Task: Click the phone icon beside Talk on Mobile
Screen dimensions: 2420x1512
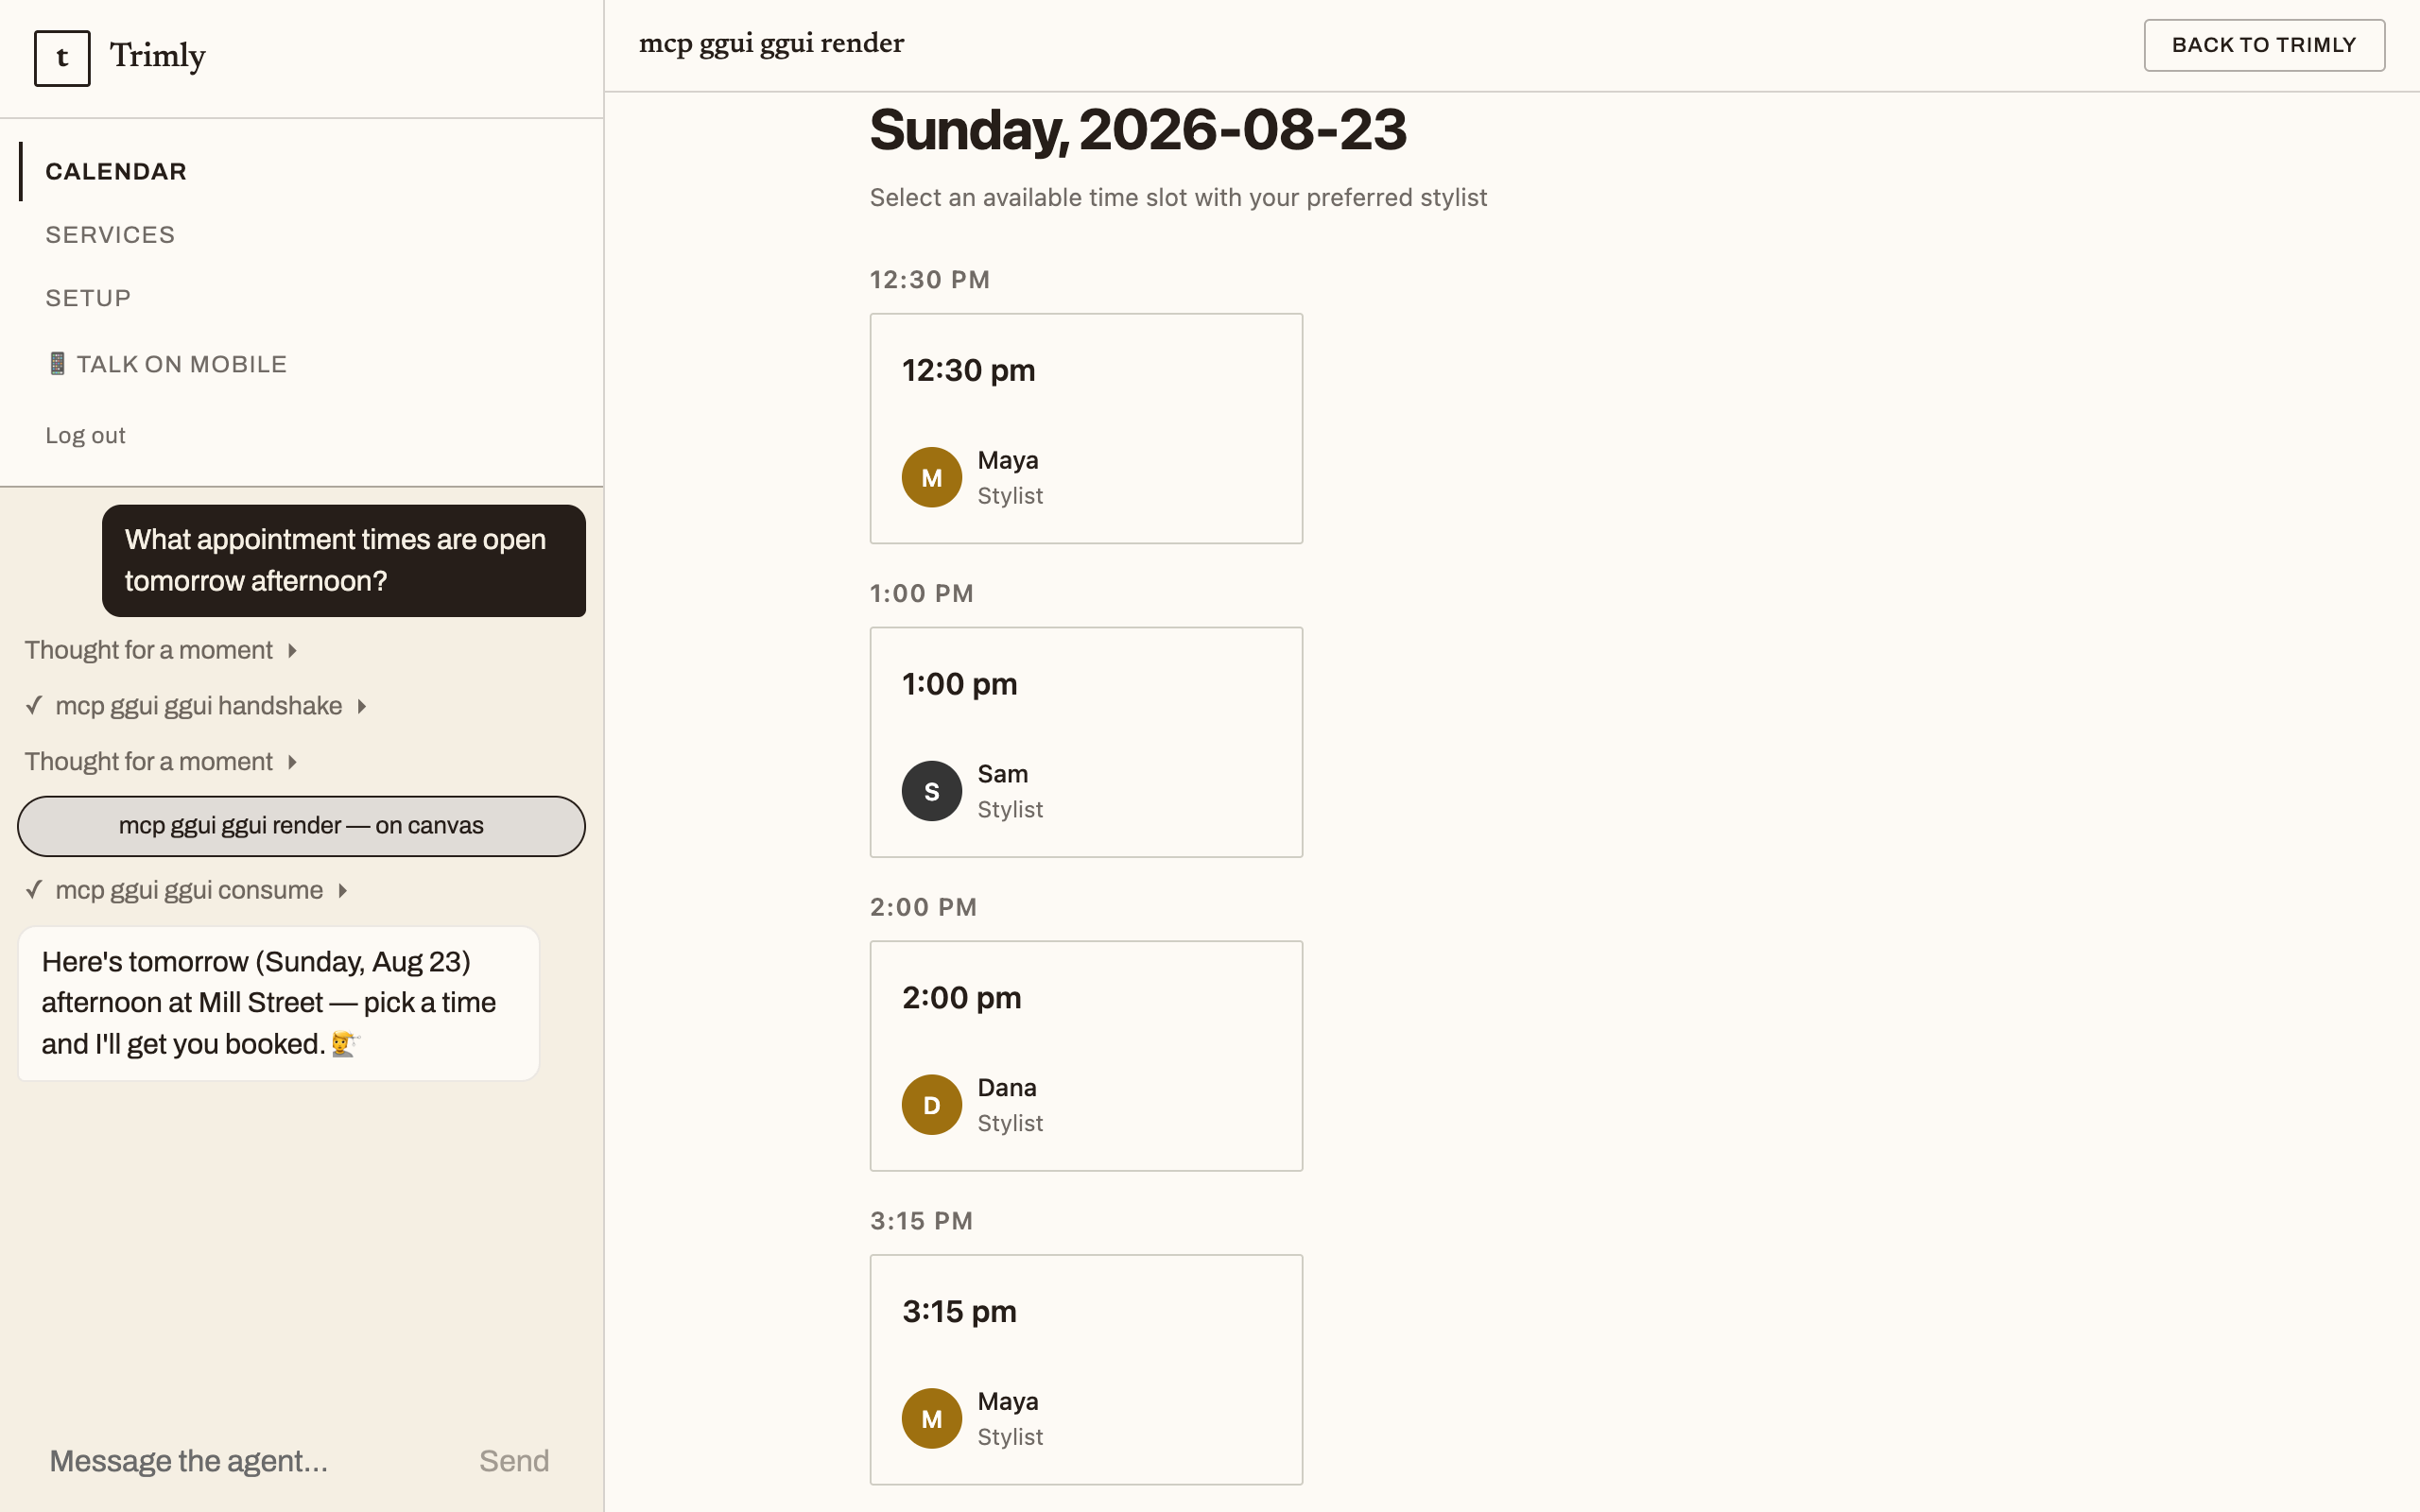Action: [57, 364]
